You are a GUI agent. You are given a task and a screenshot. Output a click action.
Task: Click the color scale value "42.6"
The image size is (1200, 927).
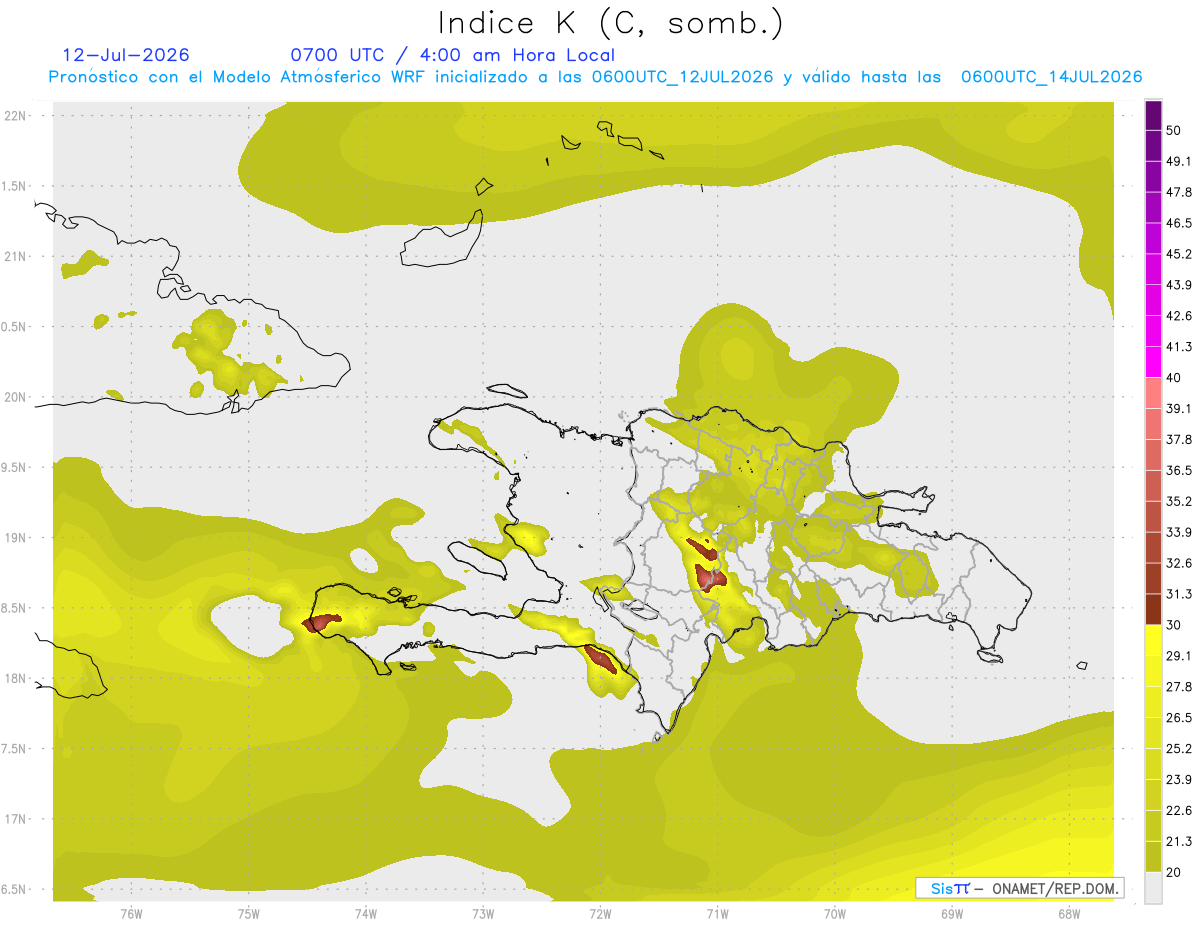[1178, 316]
